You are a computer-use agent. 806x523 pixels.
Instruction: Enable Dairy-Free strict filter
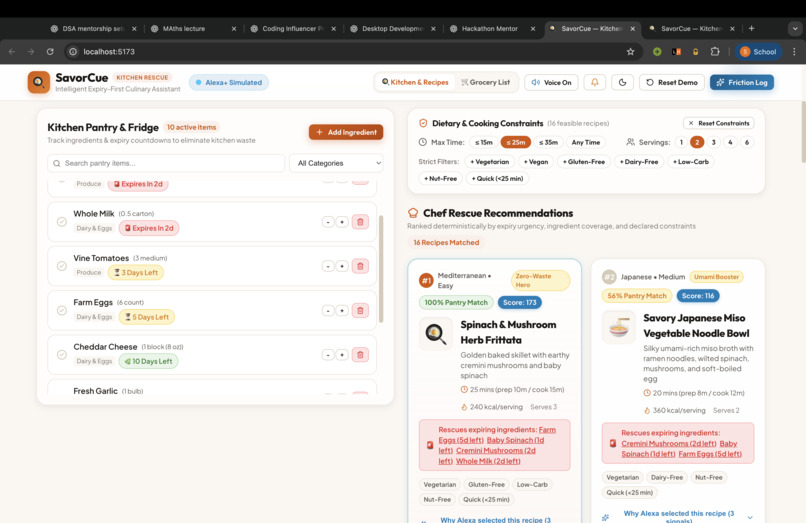coord(639,161)
